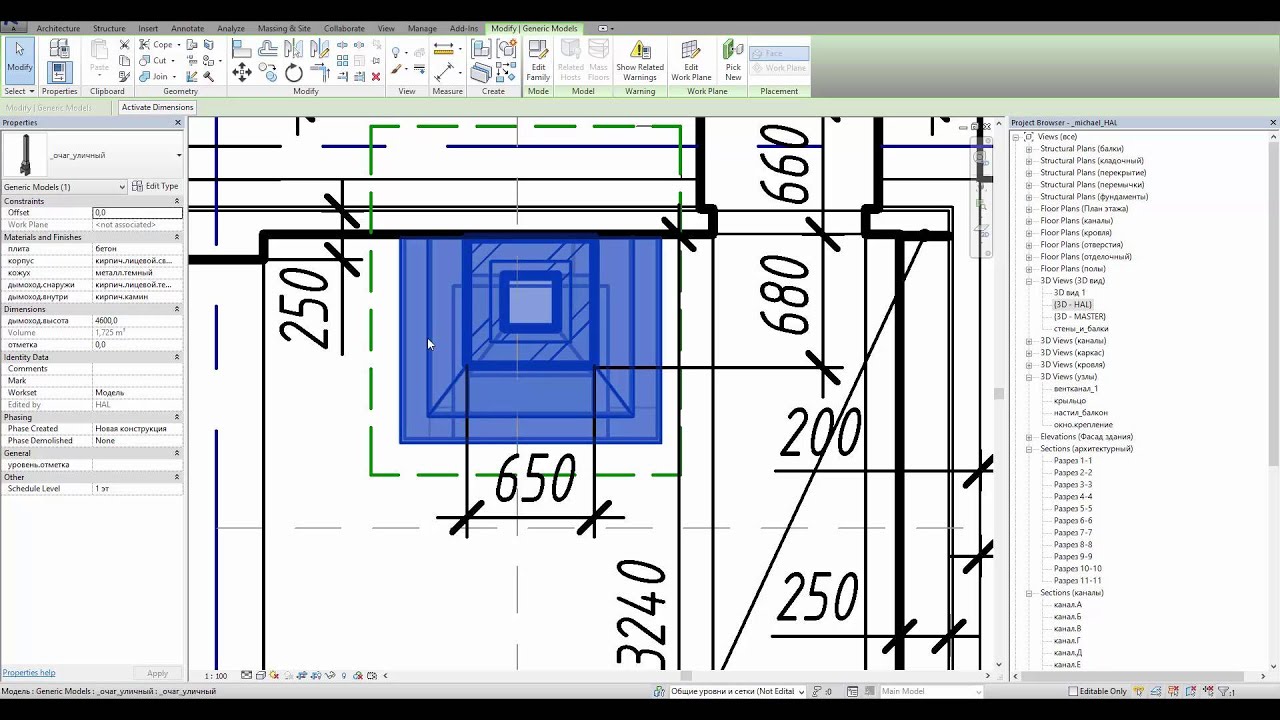
Task: Select the Trim/Extend tool
Action: (319, 72)
